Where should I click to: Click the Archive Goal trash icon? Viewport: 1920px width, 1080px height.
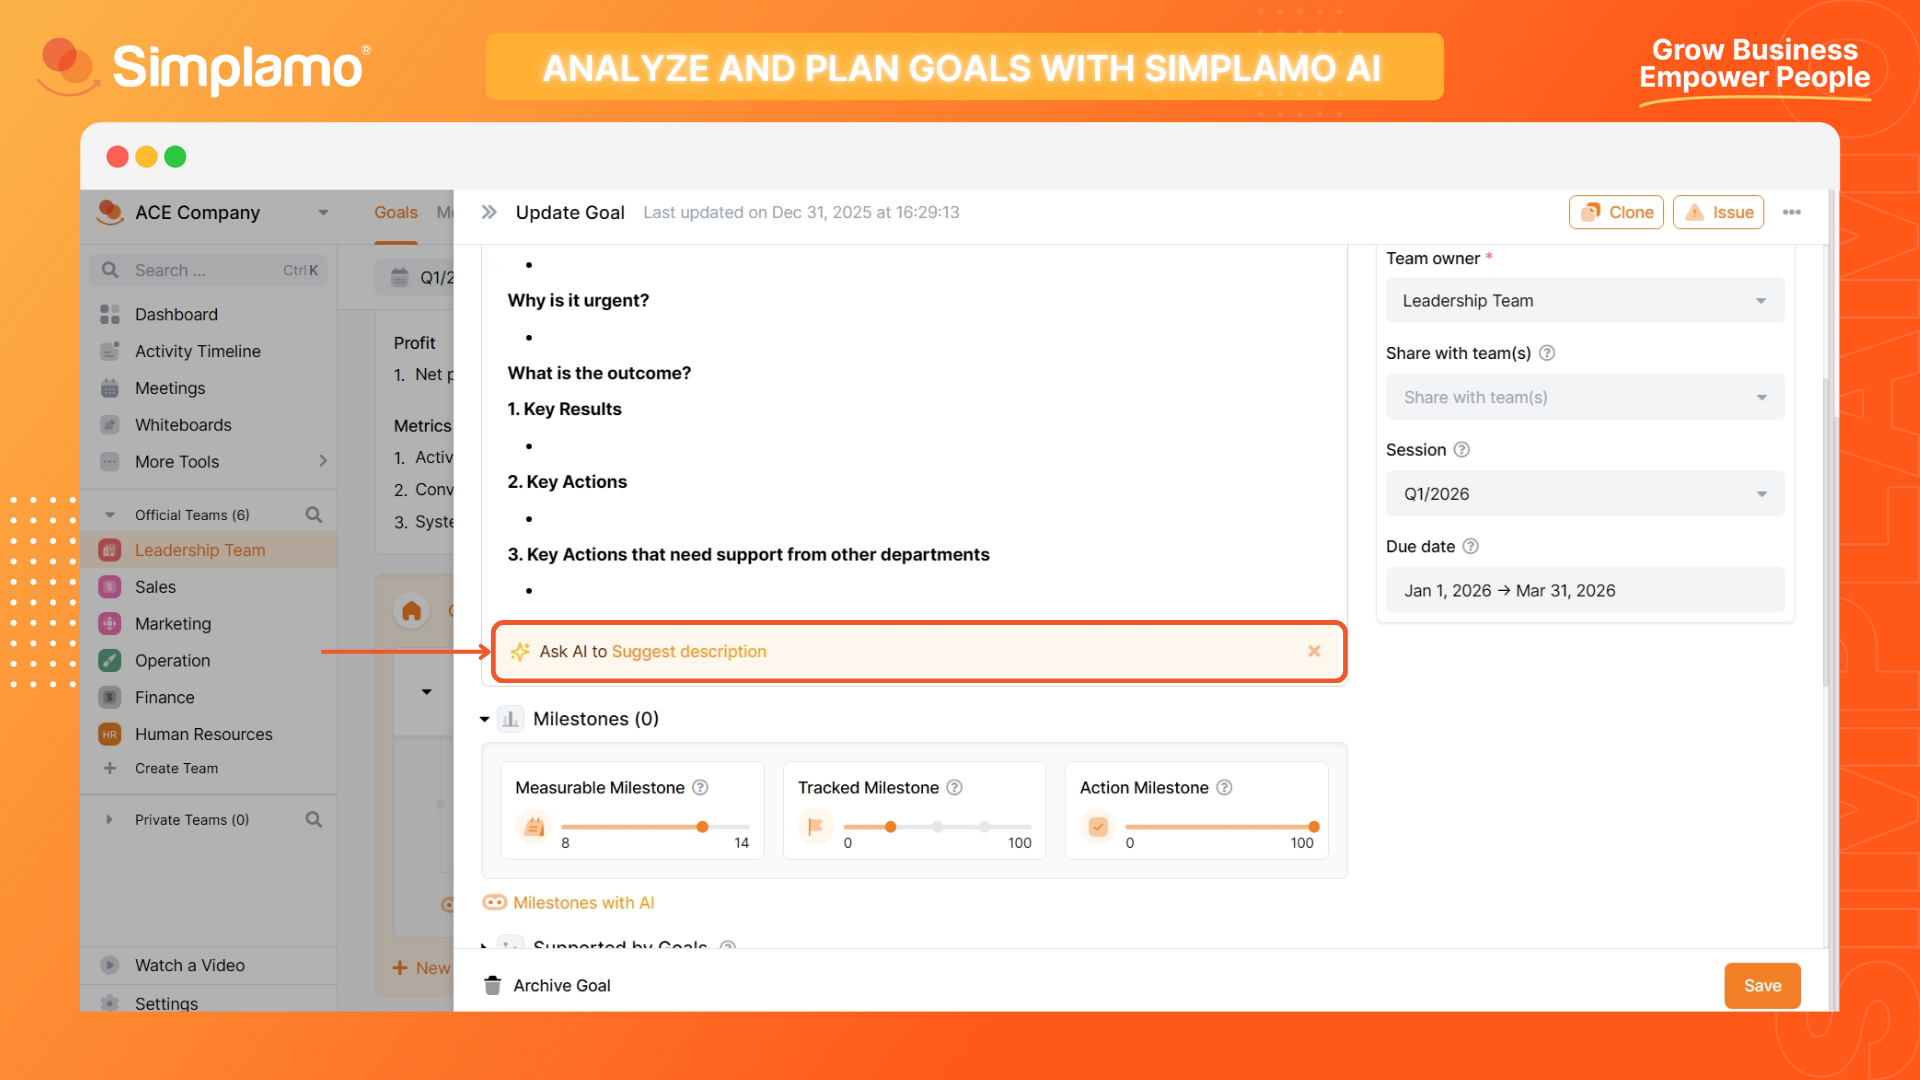tap(492, 986)
